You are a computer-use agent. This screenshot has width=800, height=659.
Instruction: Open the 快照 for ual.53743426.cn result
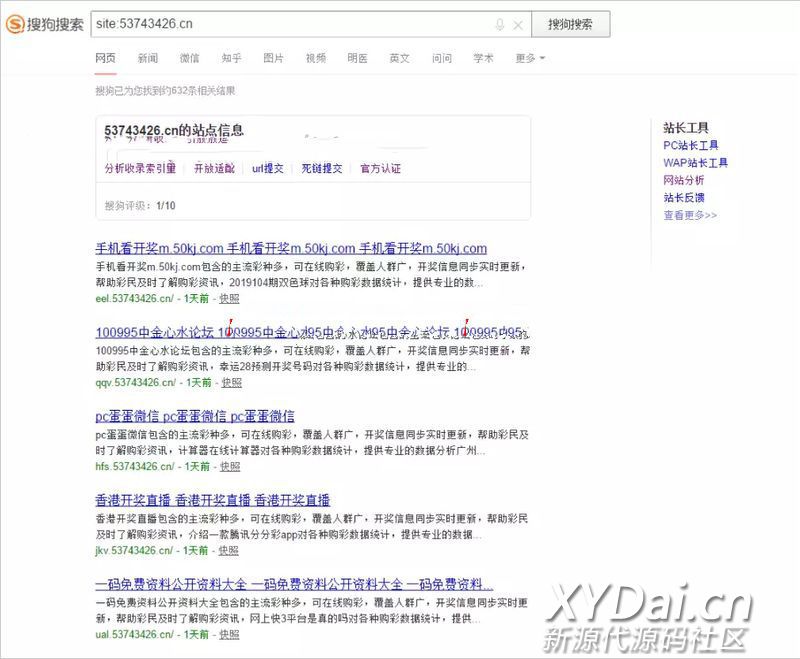click(x=229, y=635)
